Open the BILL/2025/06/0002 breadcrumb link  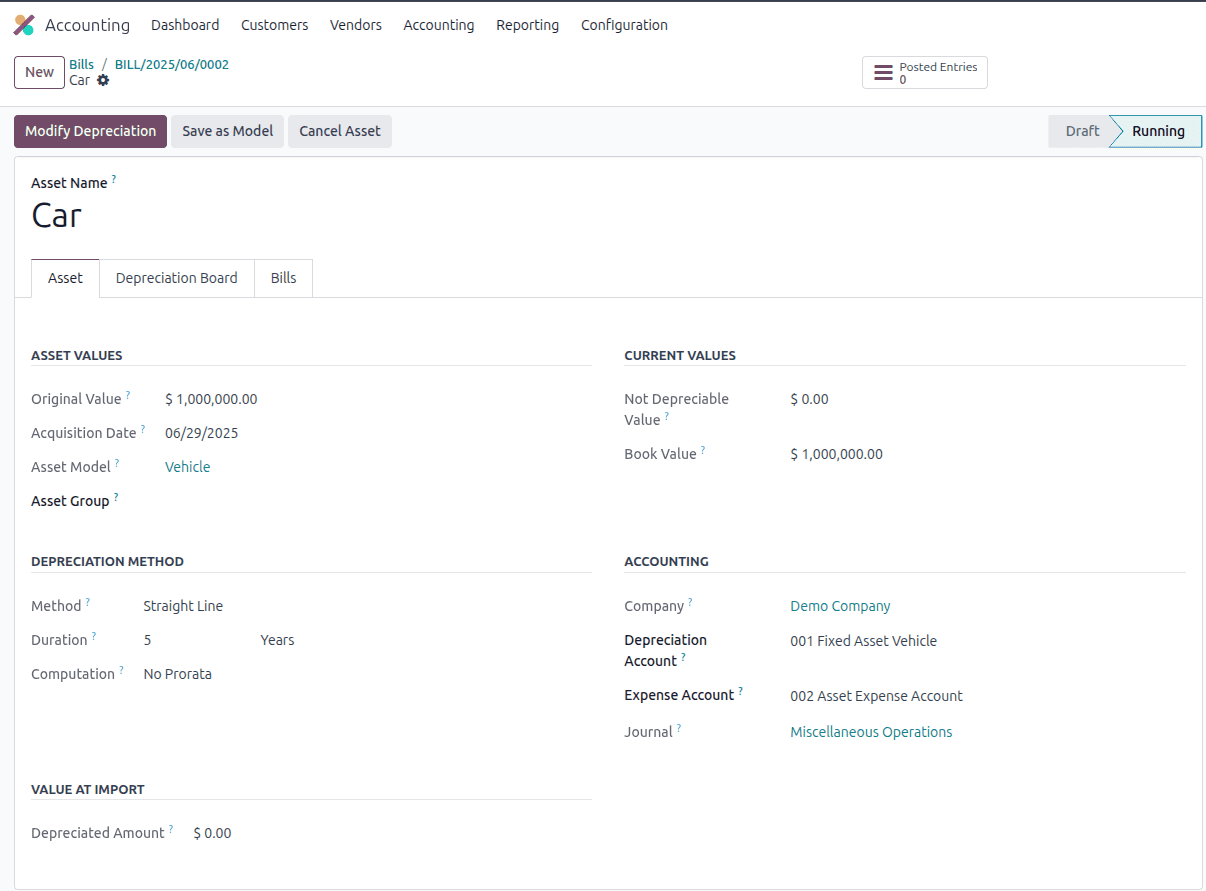click(x=171, y=64)
